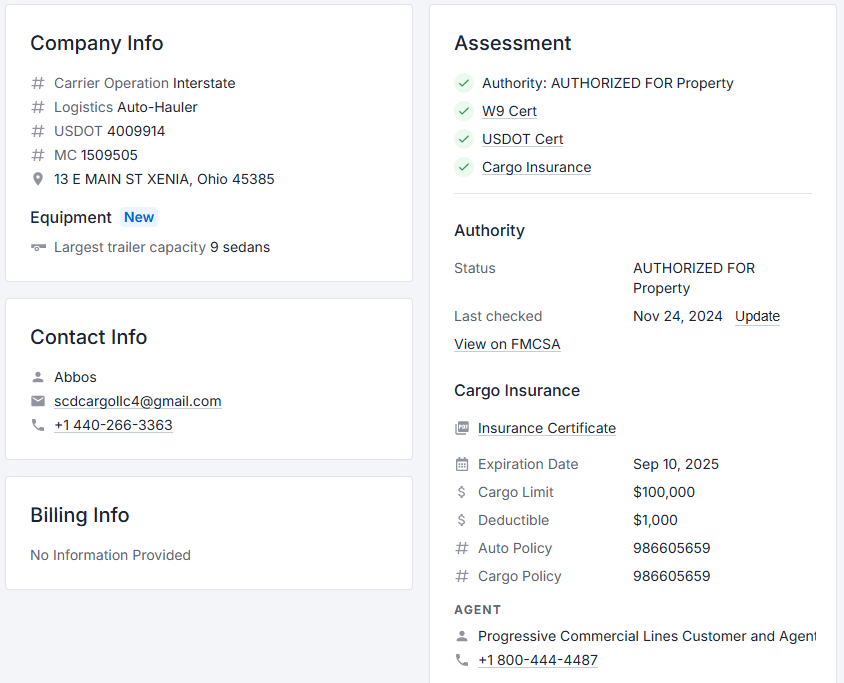This screenshot has width=844, height=683.
Task: Click Update next to Last checked date
Action: tap(757, 316)
